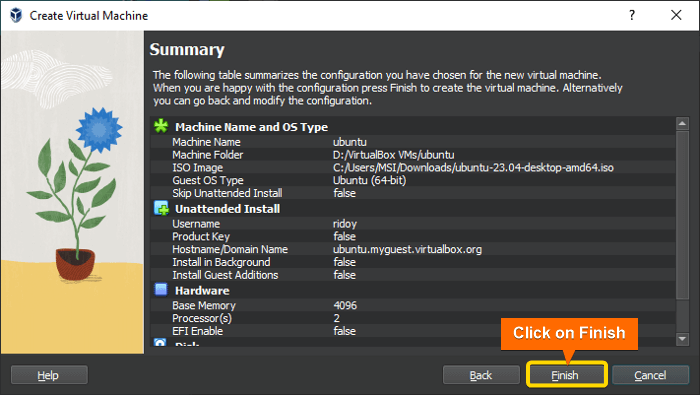Click the 4096 base memory value
The width and height of the screenshot is (700, 395).
pos(345,305)
